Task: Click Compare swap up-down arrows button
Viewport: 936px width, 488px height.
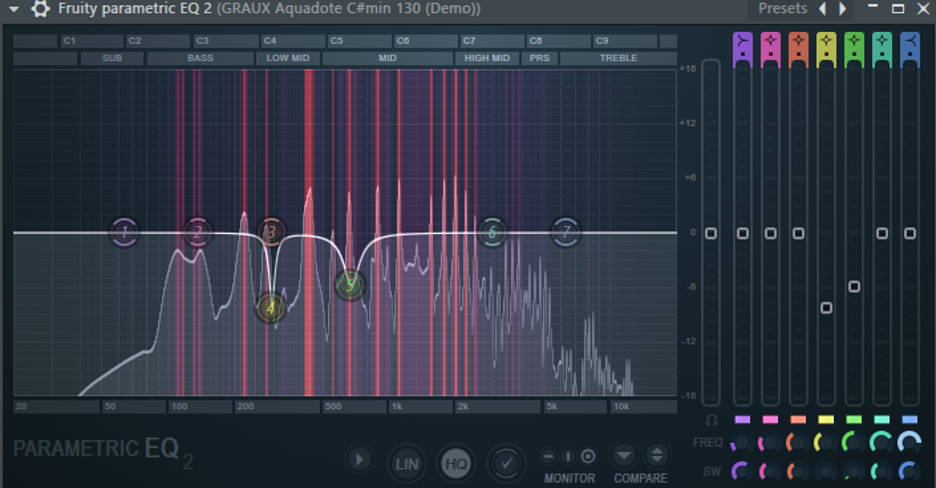Action: (657, 456)
